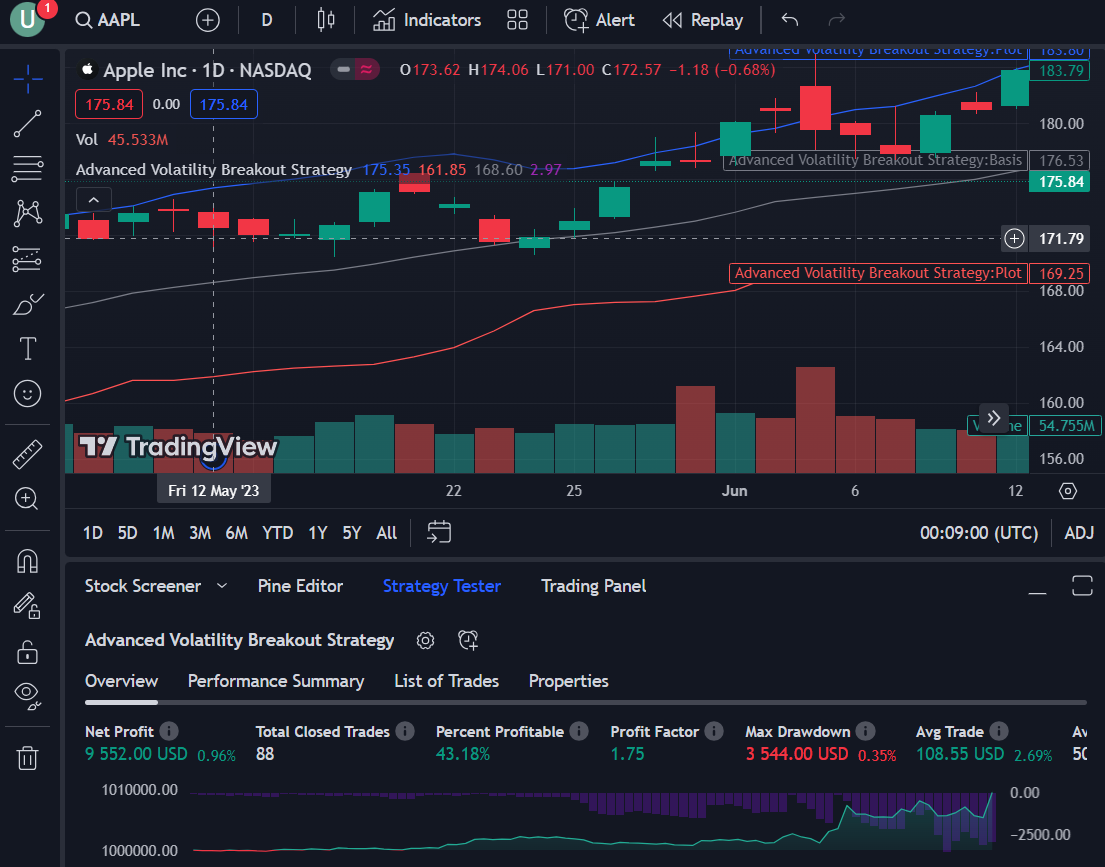Screen dimensions: 1105x867
Task: Set chart range to 1M
Action: coord(163,533)
